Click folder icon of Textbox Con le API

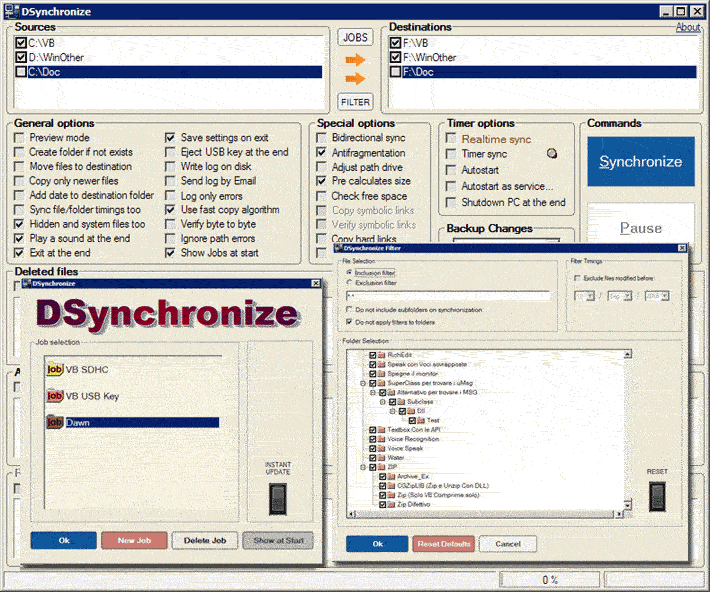[x=381, y=429]
